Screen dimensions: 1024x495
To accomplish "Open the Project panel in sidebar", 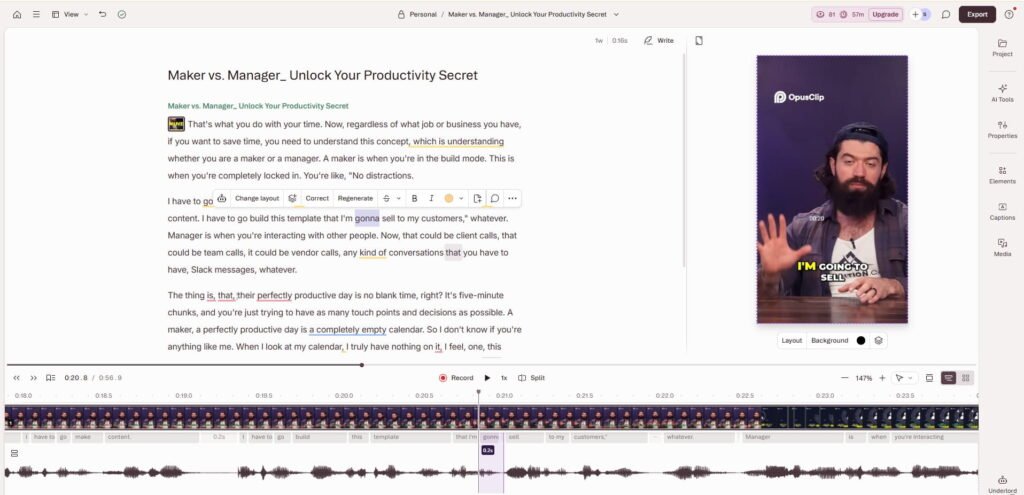I will (1002, 48).
